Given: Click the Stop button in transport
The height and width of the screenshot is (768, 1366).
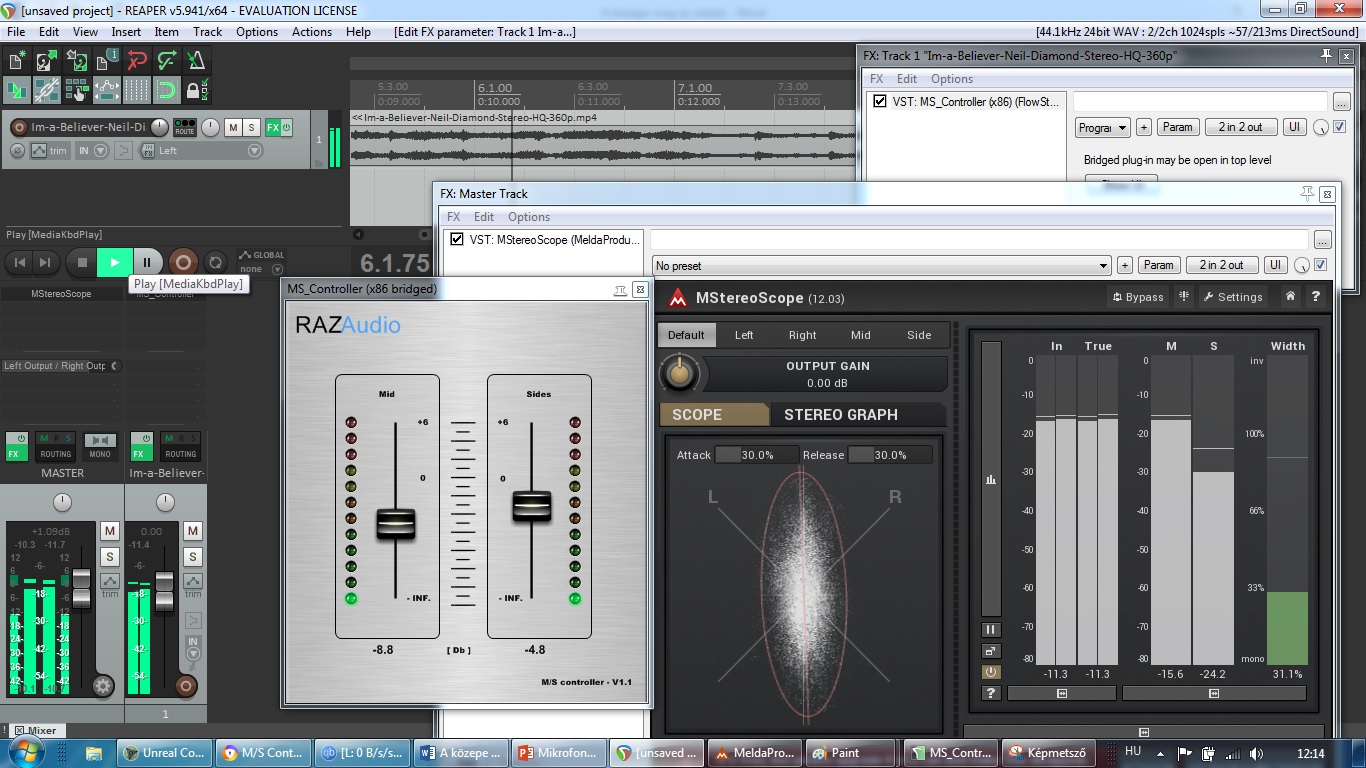Looking at the screenshot, I should (82, 262).
